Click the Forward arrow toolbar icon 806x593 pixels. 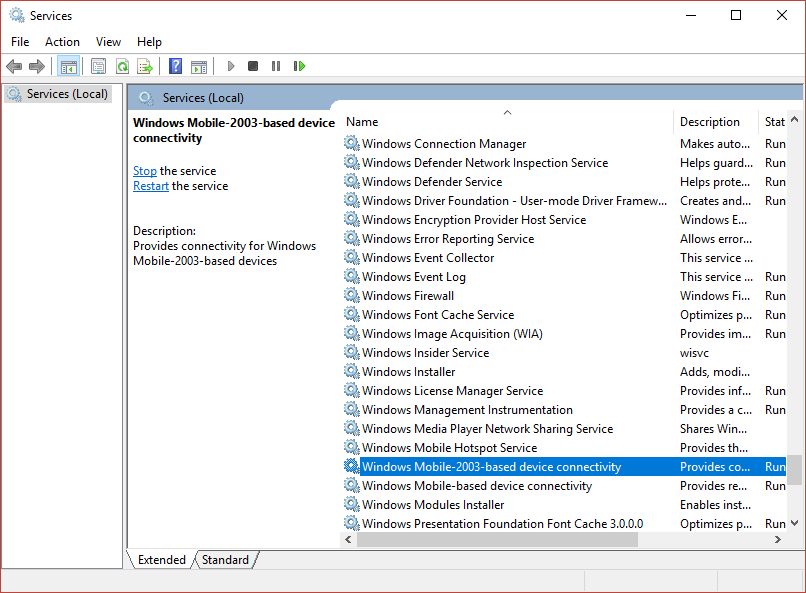[37, 66]
